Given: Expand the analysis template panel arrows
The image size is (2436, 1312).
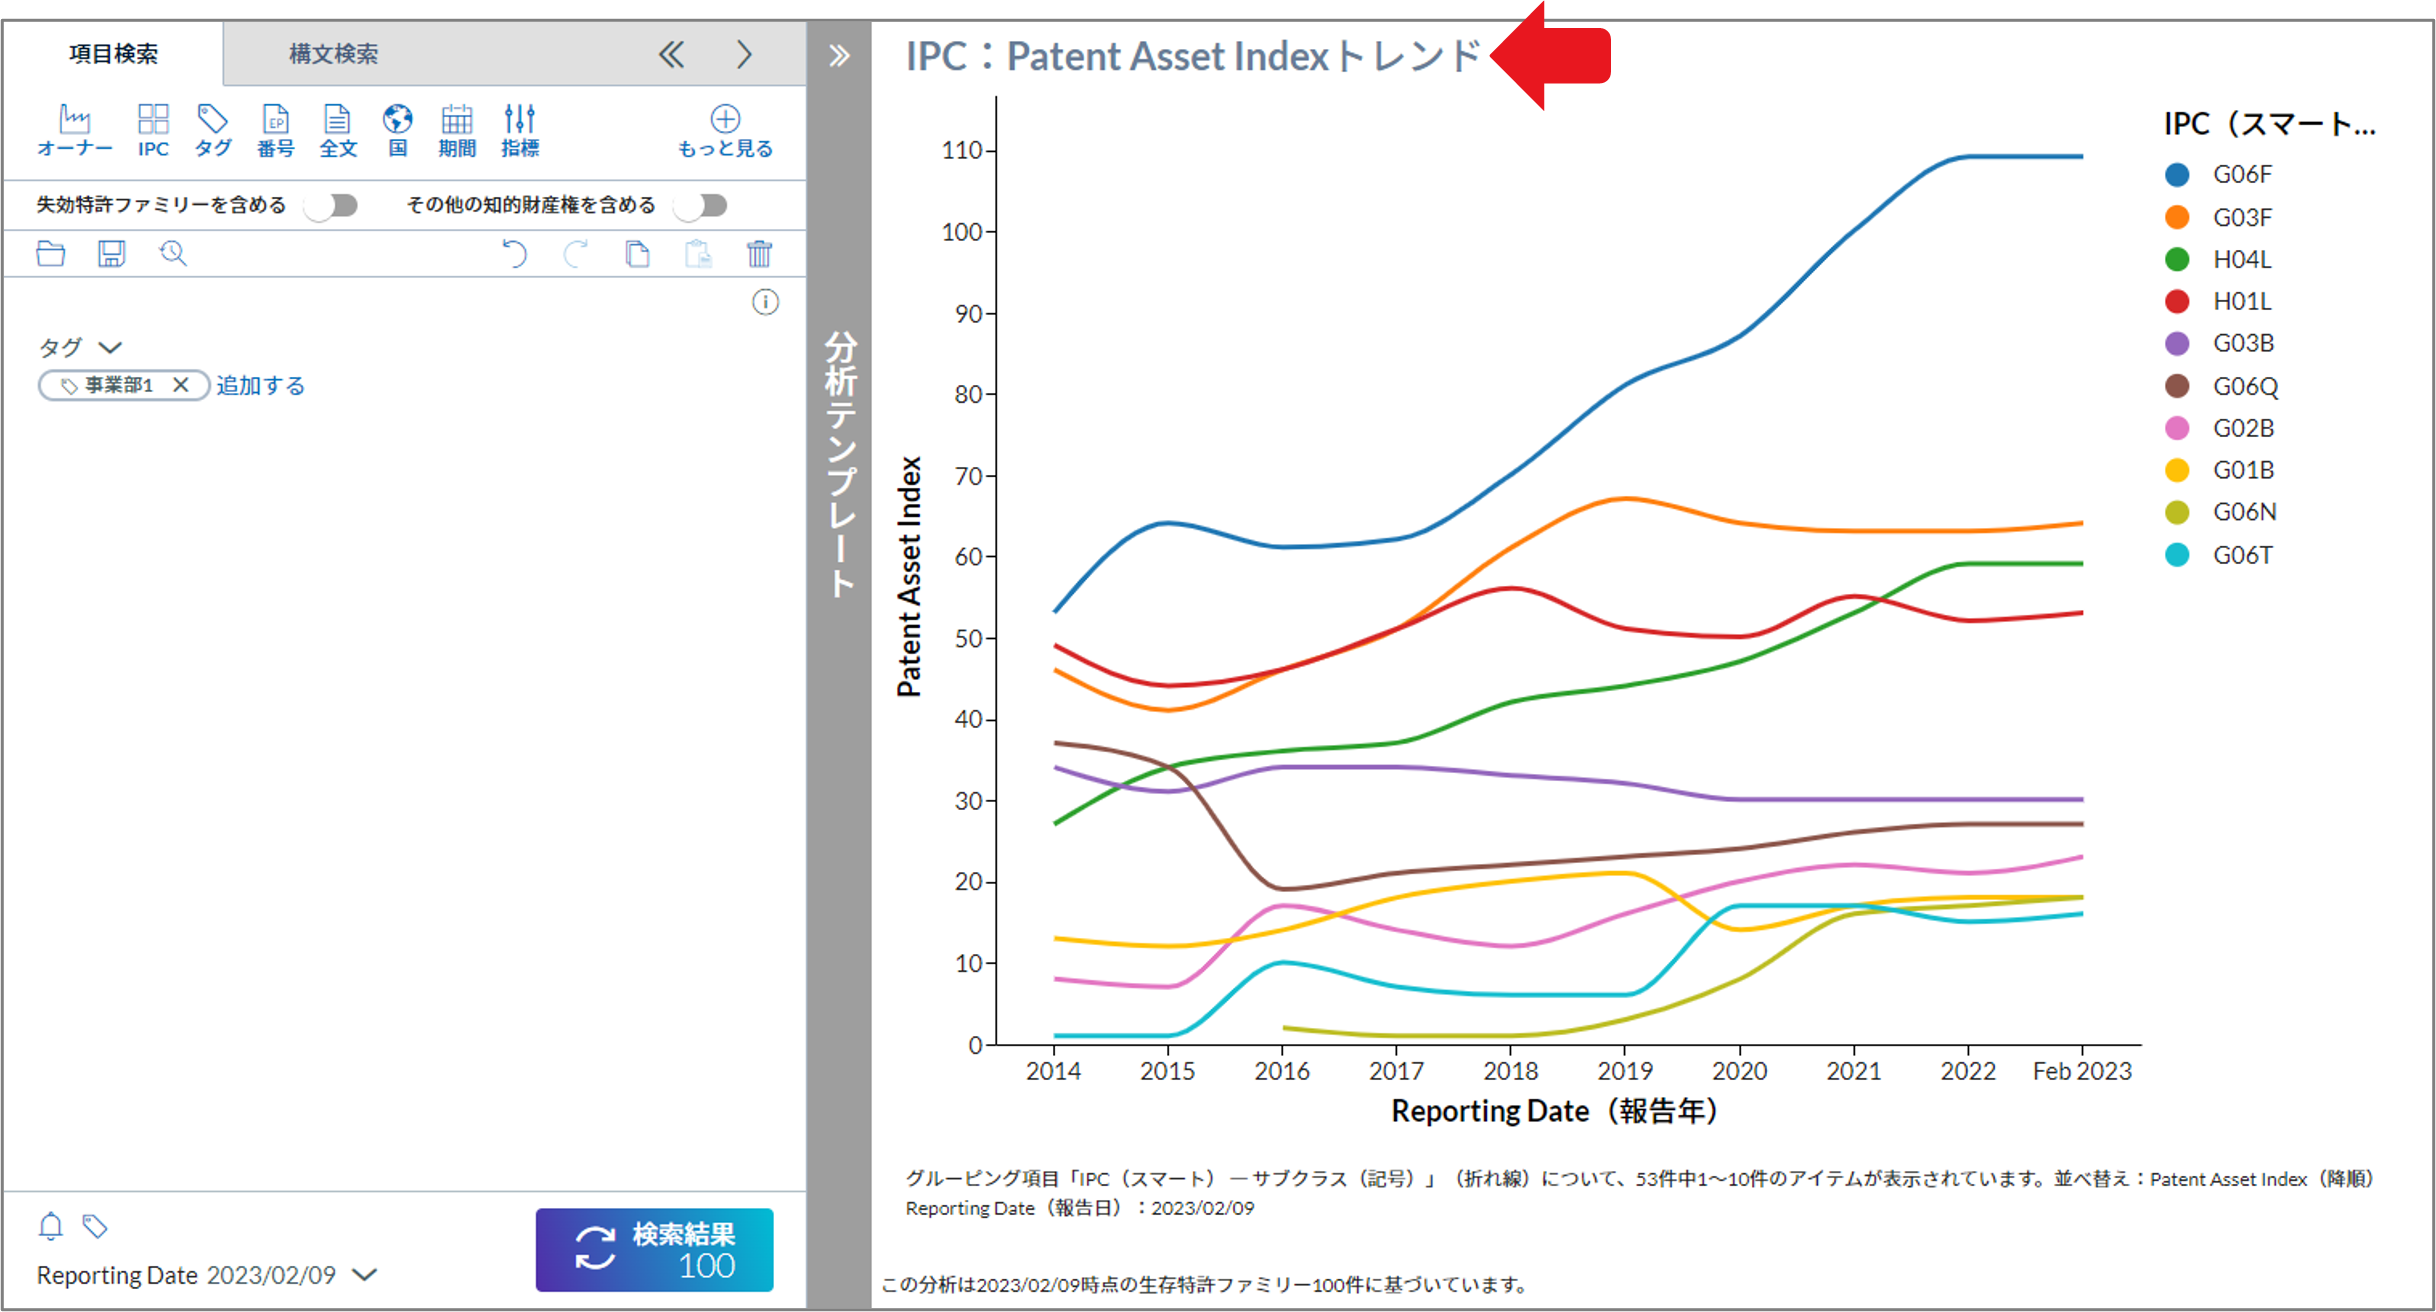Looking at the screenshot, I should click(839, 55).
